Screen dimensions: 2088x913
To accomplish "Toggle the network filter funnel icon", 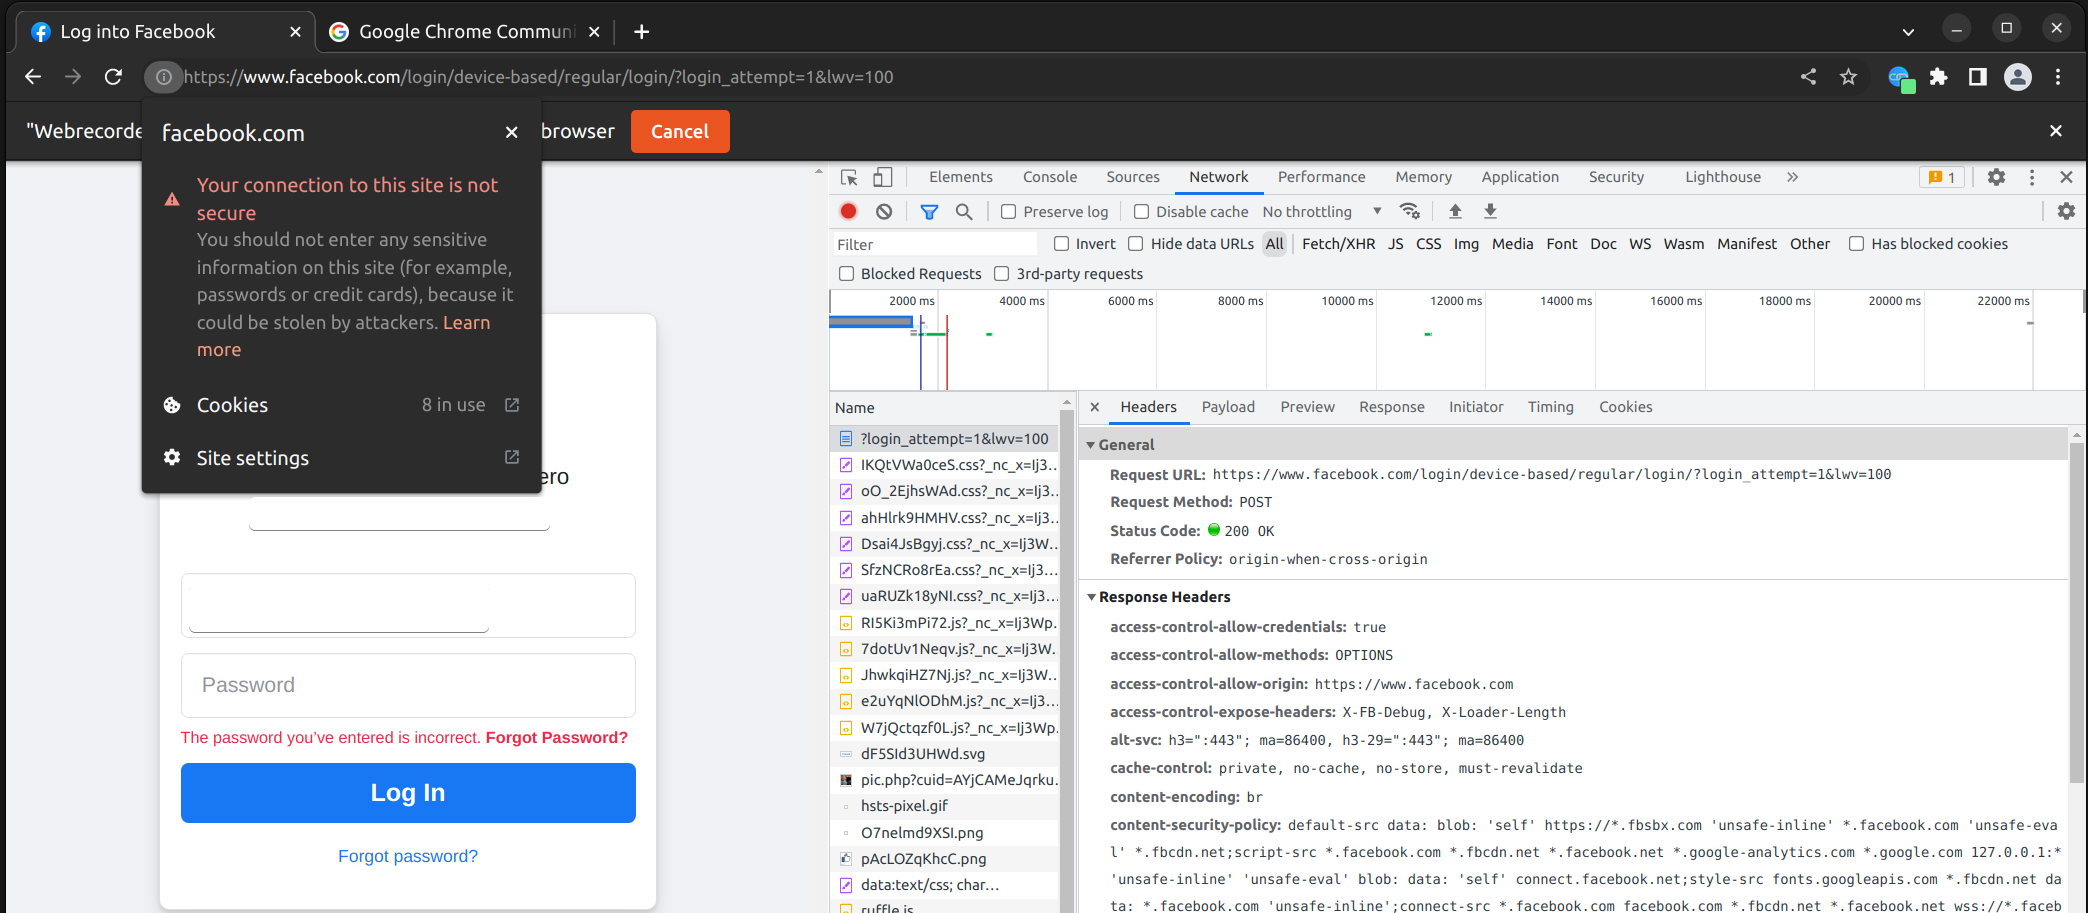I will point(929,211).
